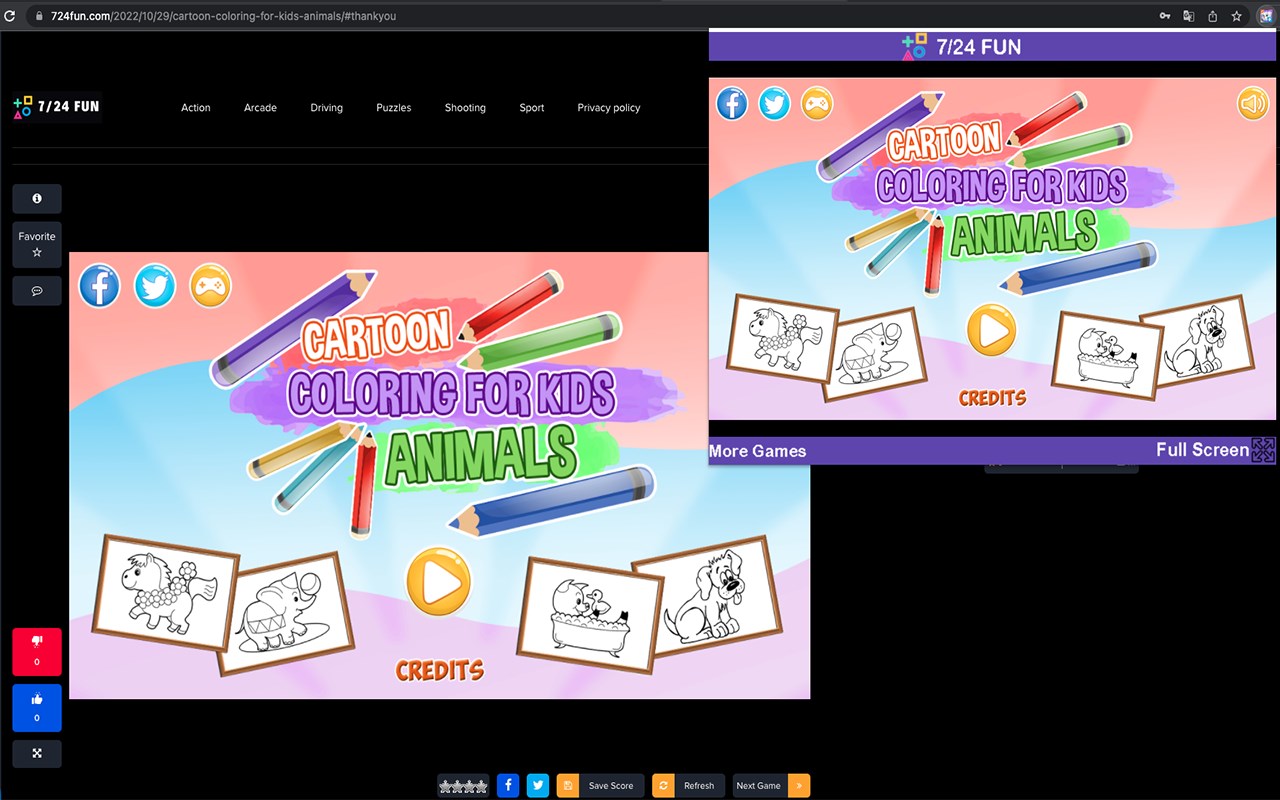Click the gamepad icon in the popup game
The image size is (1280, 800).
pyautogui.click(x=817, y=103)
